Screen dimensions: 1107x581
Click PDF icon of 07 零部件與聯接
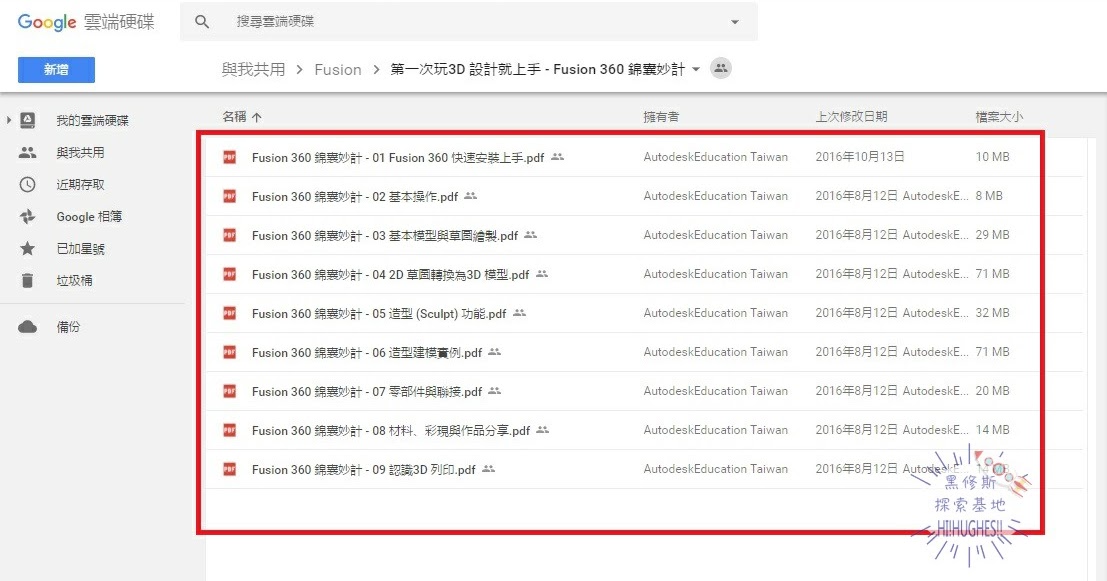click(229, 391)
